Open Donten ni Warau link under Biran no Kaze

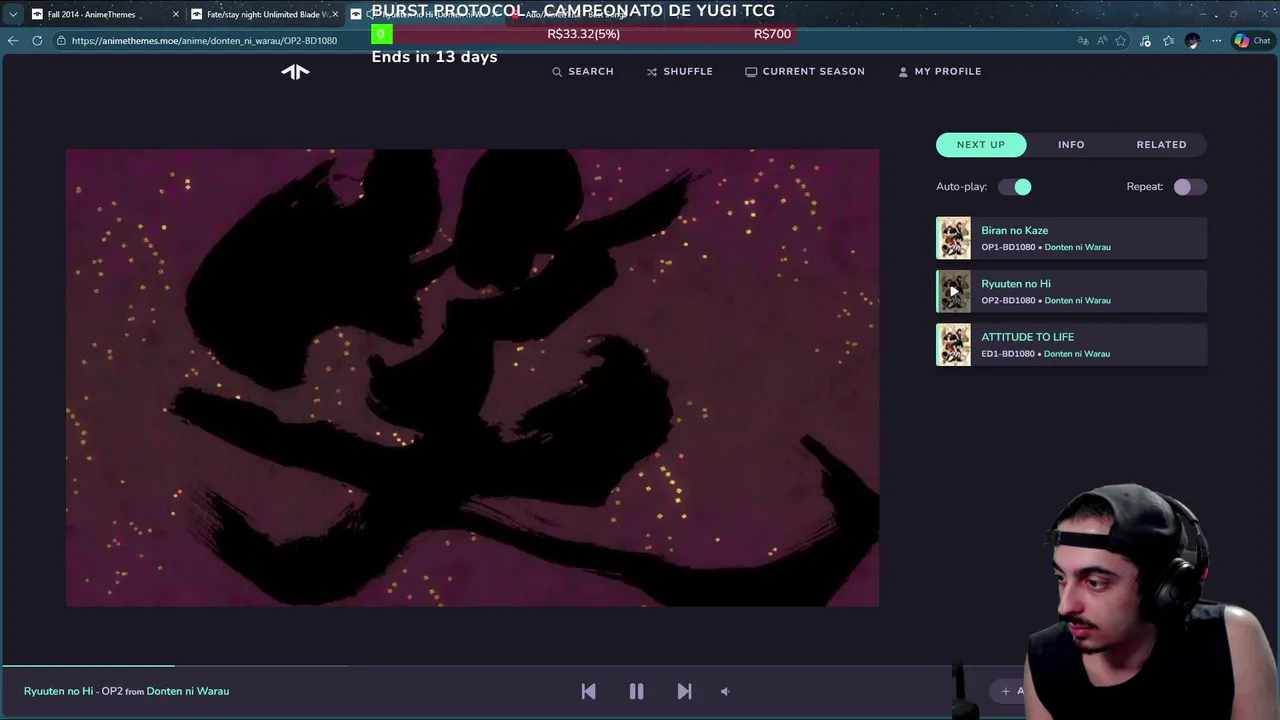pos(1077,247)
